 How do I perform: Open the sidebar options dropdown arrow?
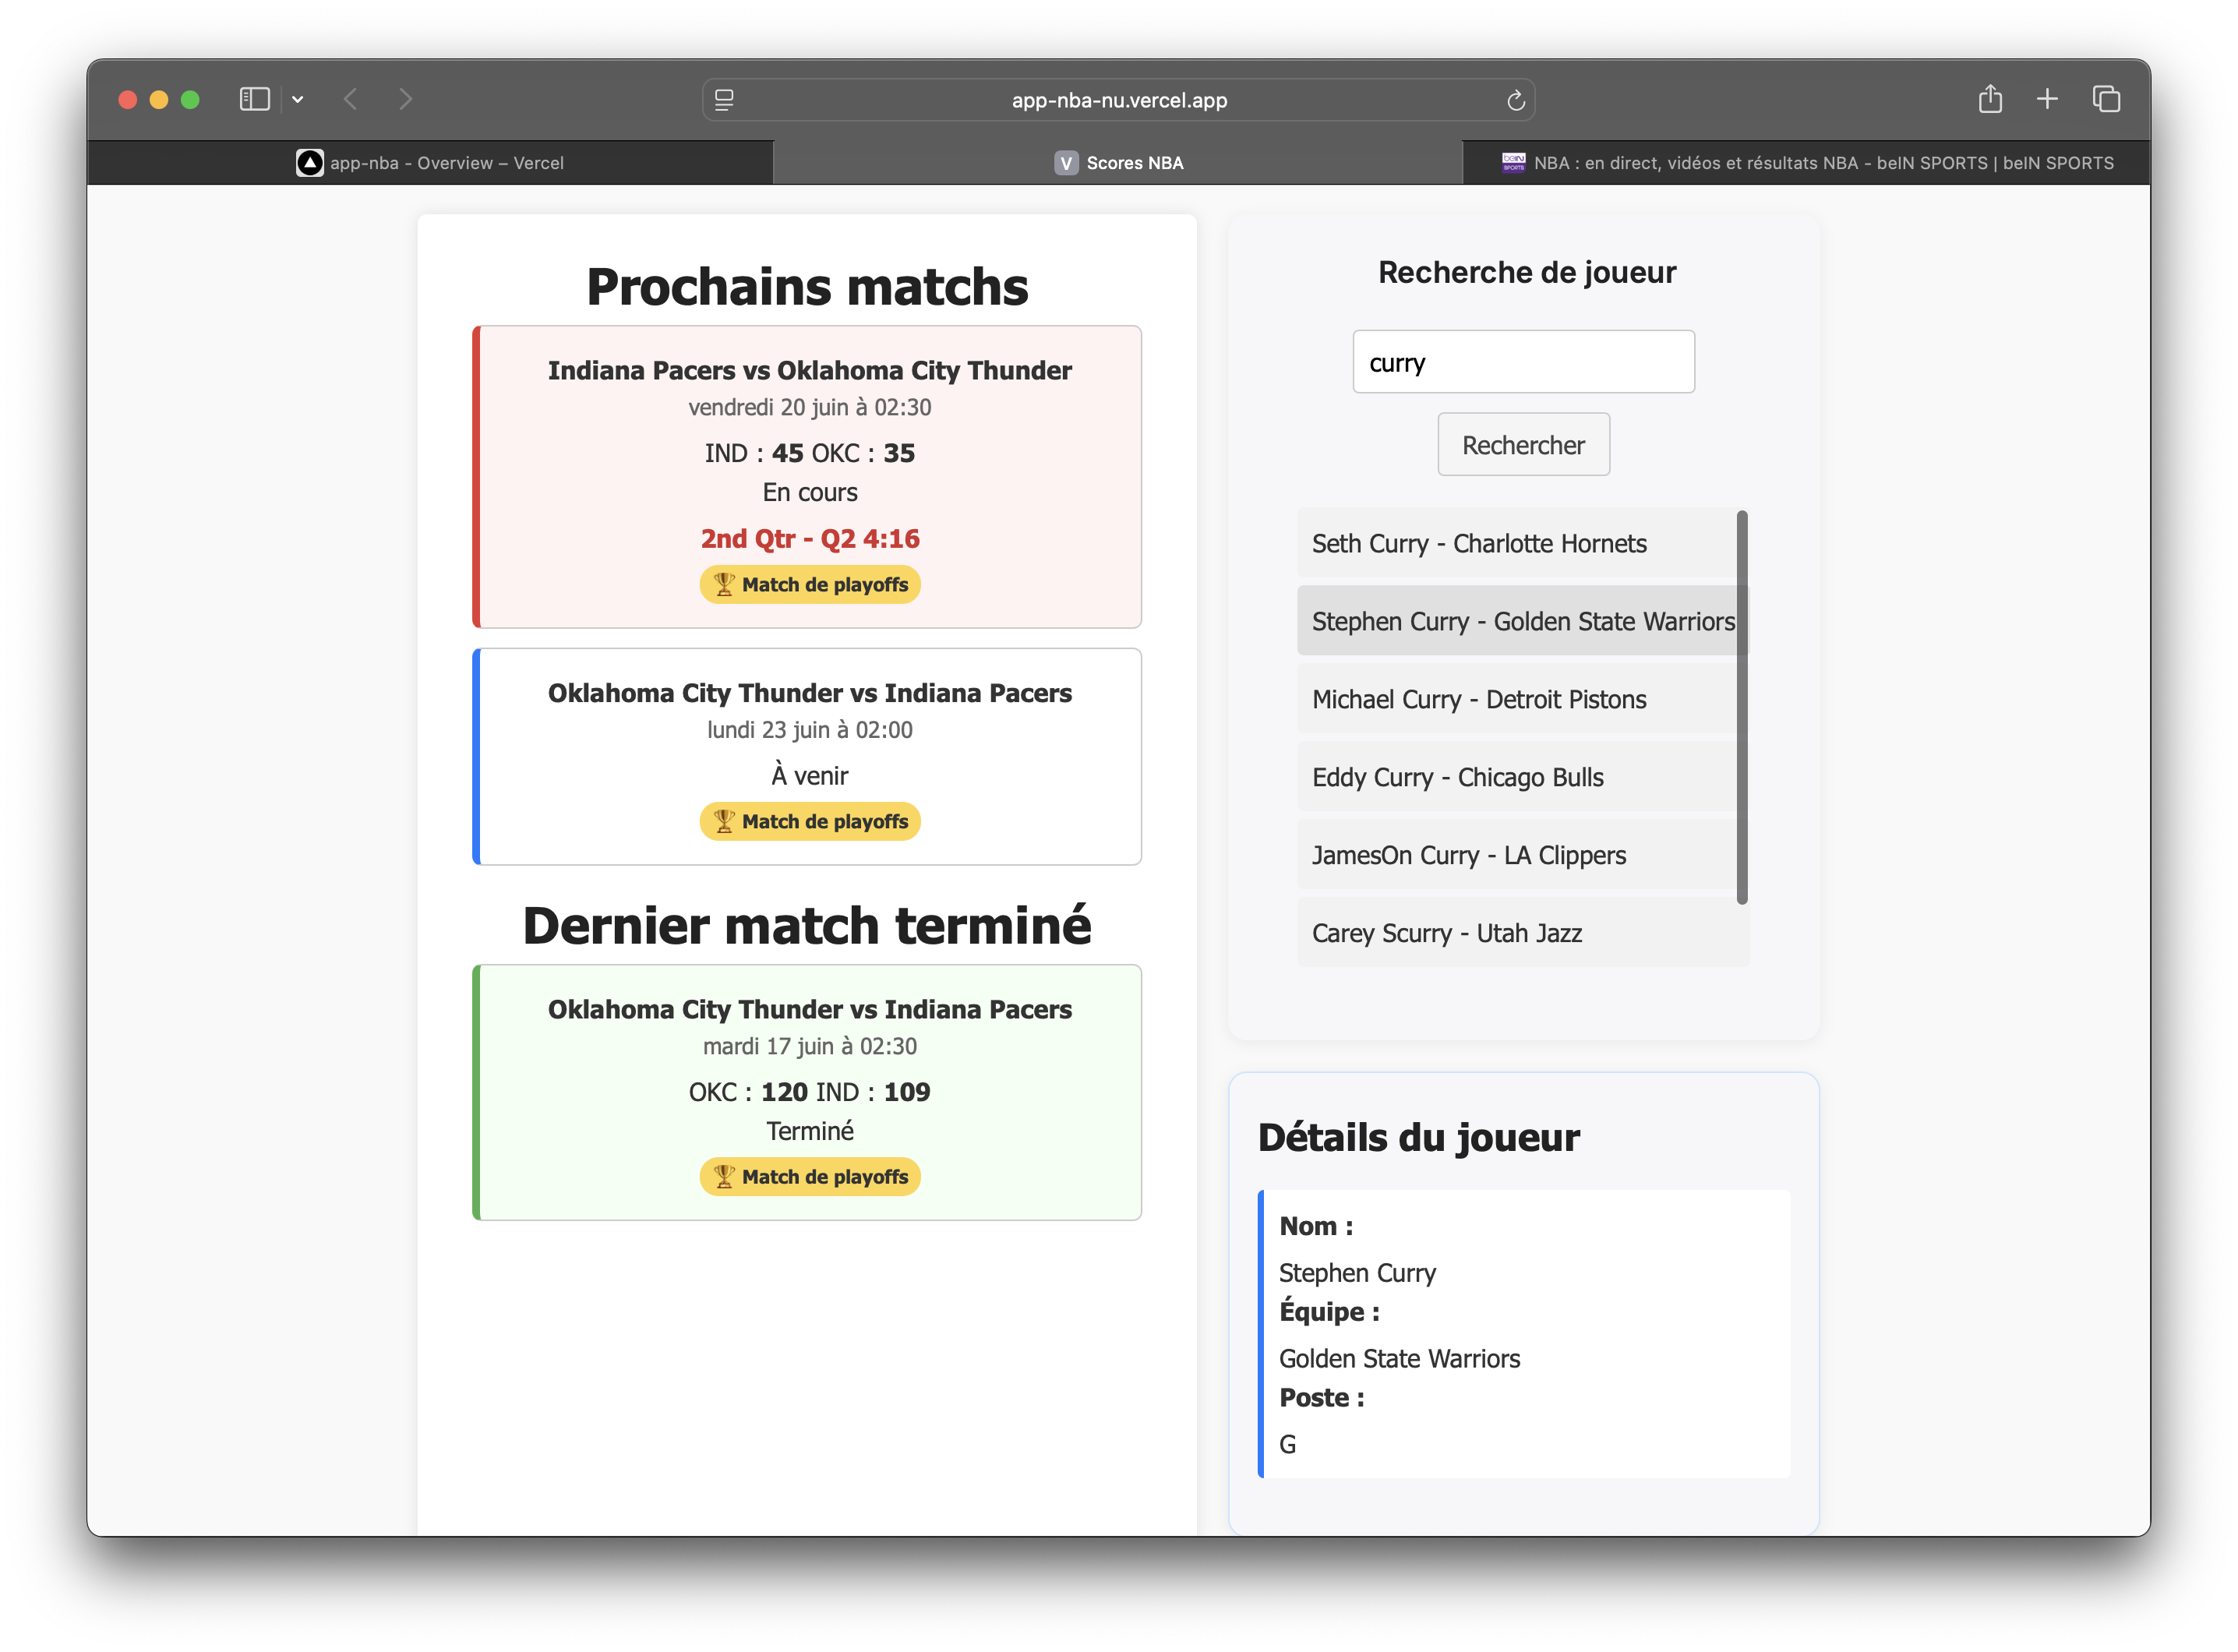point(298,99)
